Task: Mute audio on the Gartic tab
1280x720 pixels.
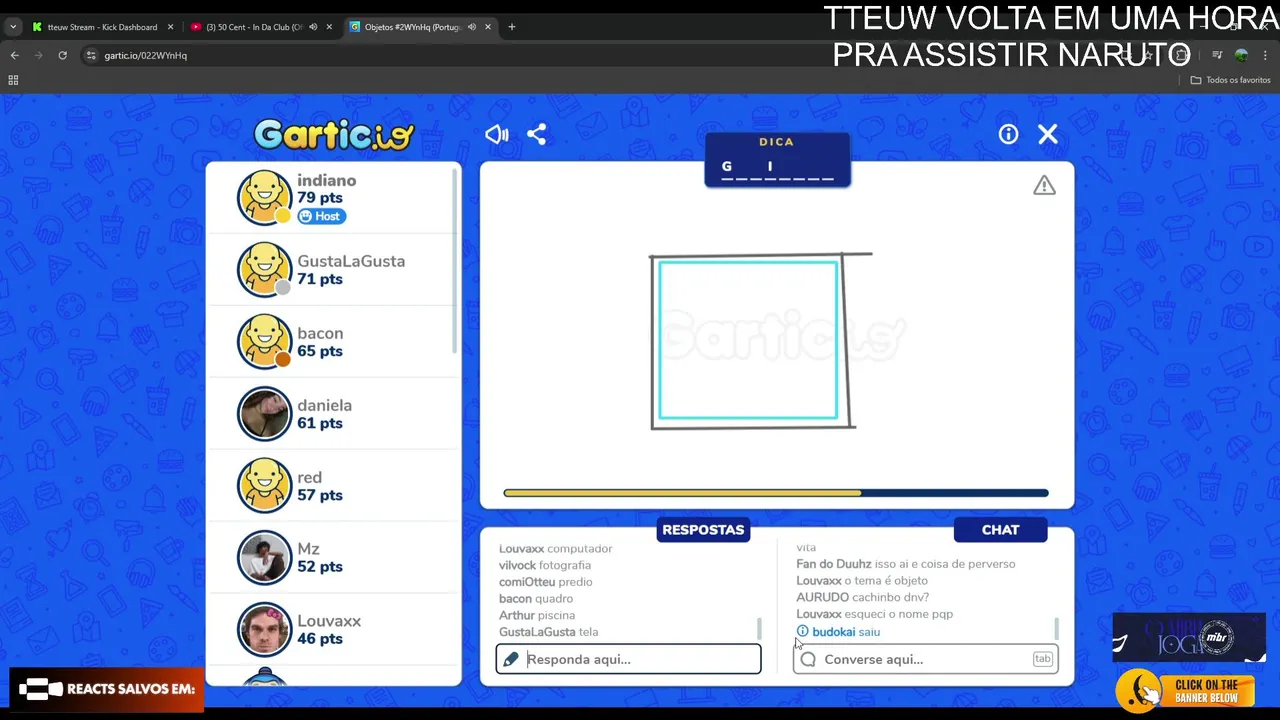Action: pyautogui.click(x=472, y=27)
